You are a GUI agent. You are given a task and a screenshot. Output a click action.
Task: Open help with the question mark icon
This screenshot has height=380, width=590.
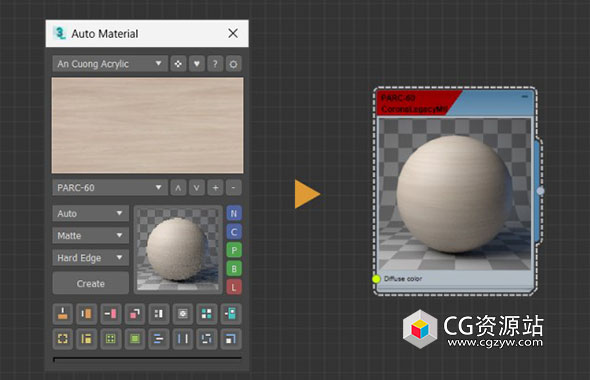[215, 64]
